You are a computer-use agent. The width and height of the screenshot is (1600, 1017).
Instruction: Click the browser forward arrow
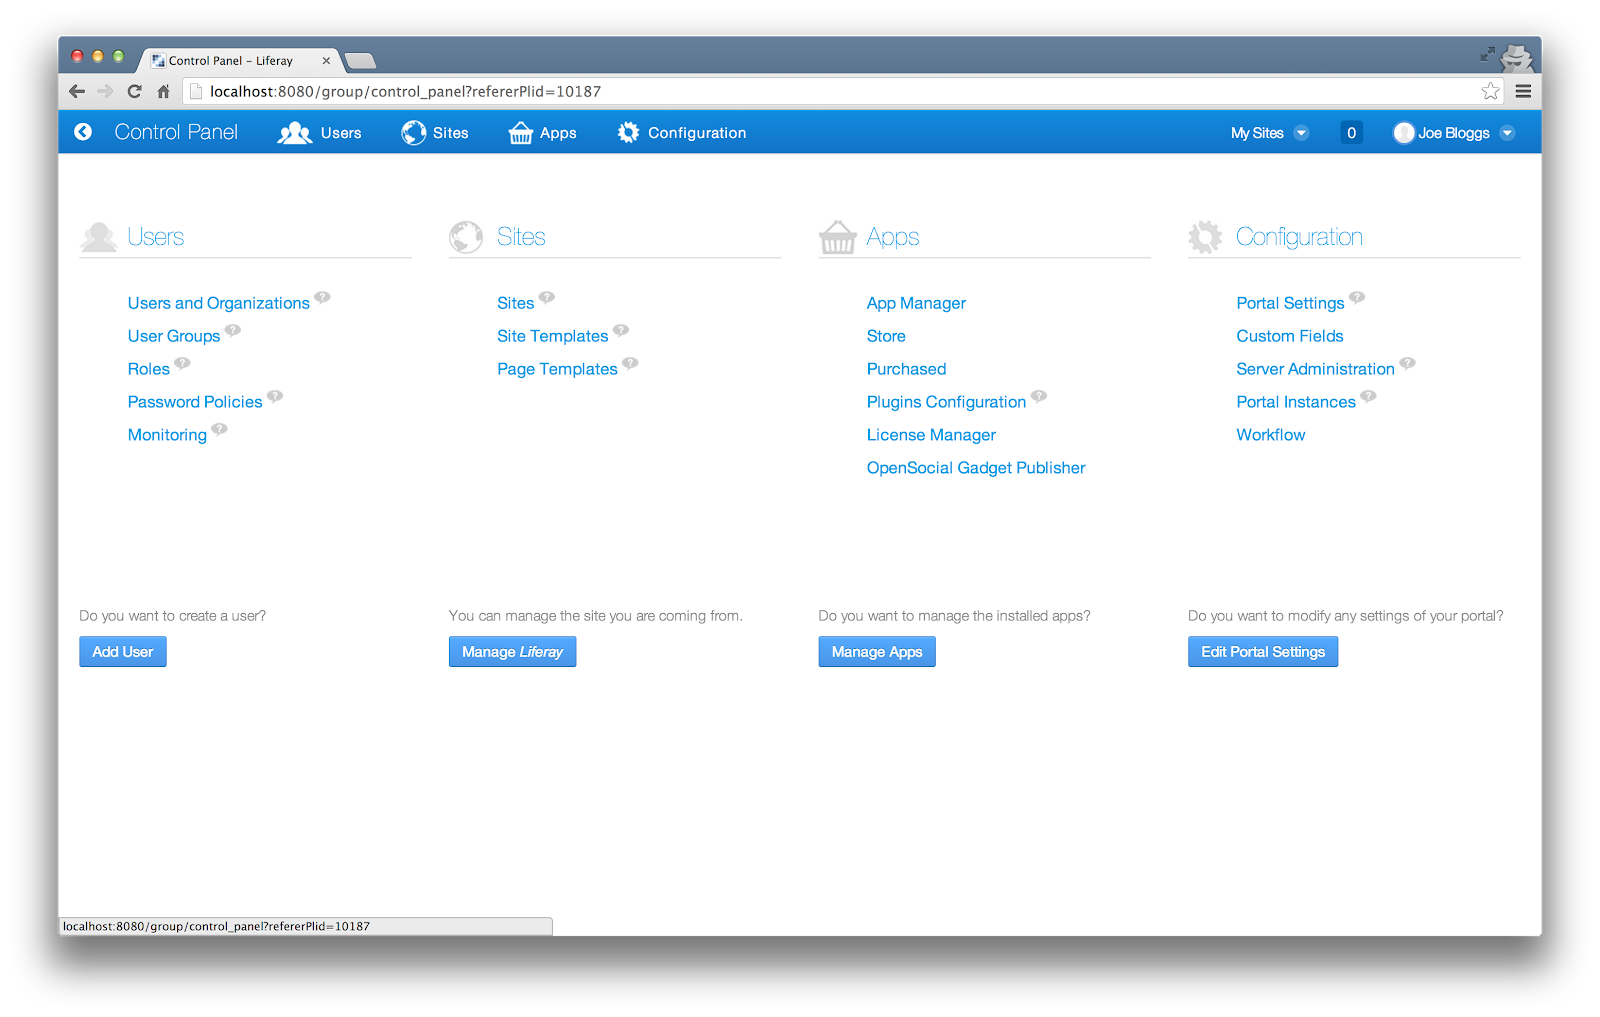105,91
